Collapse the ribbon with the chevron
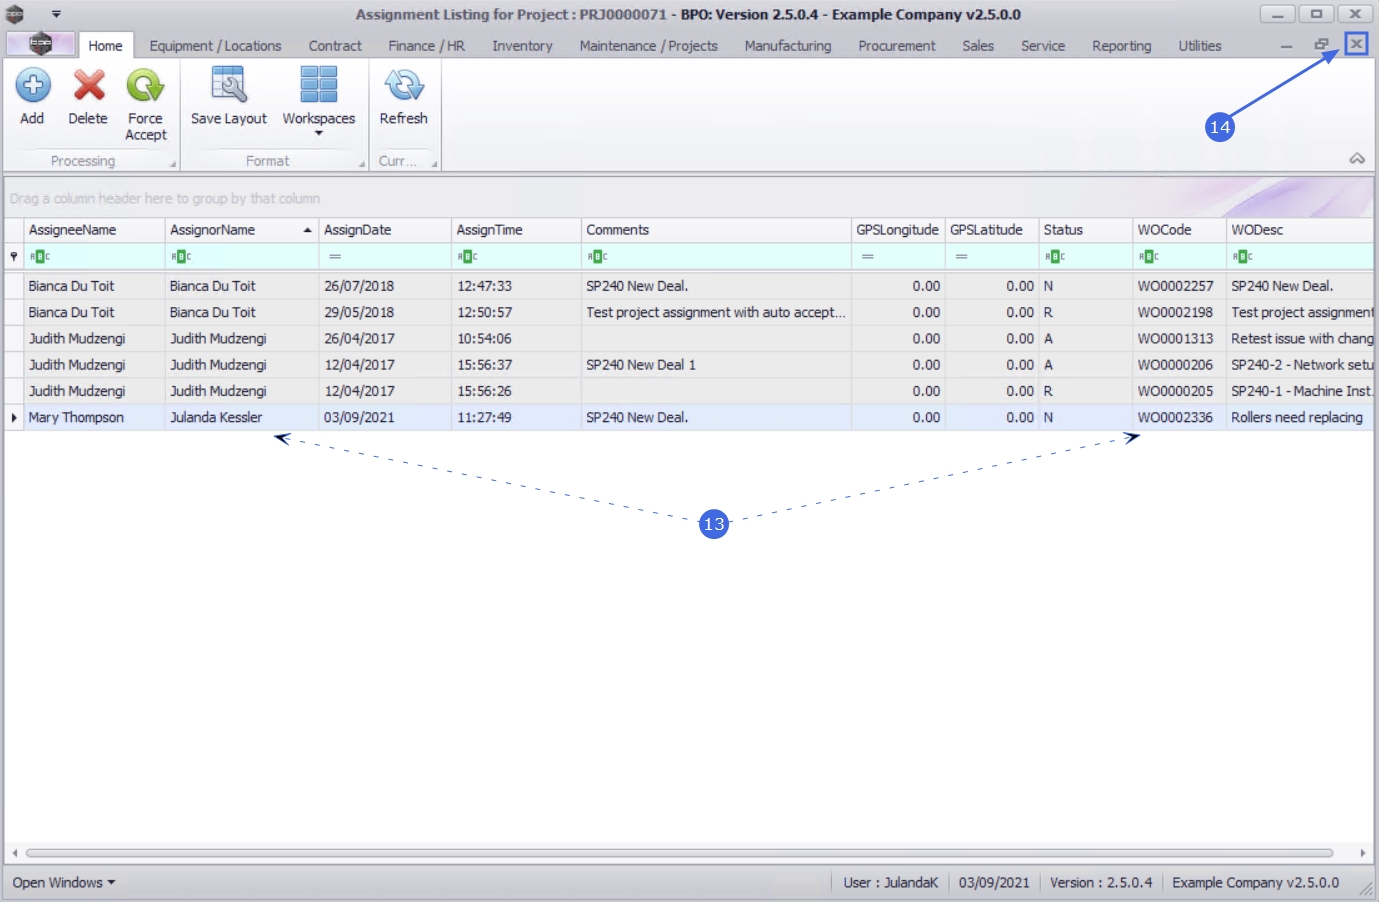Image resolution: width=1379 pixels, height=902 pixels. [x=1357, y=159]
